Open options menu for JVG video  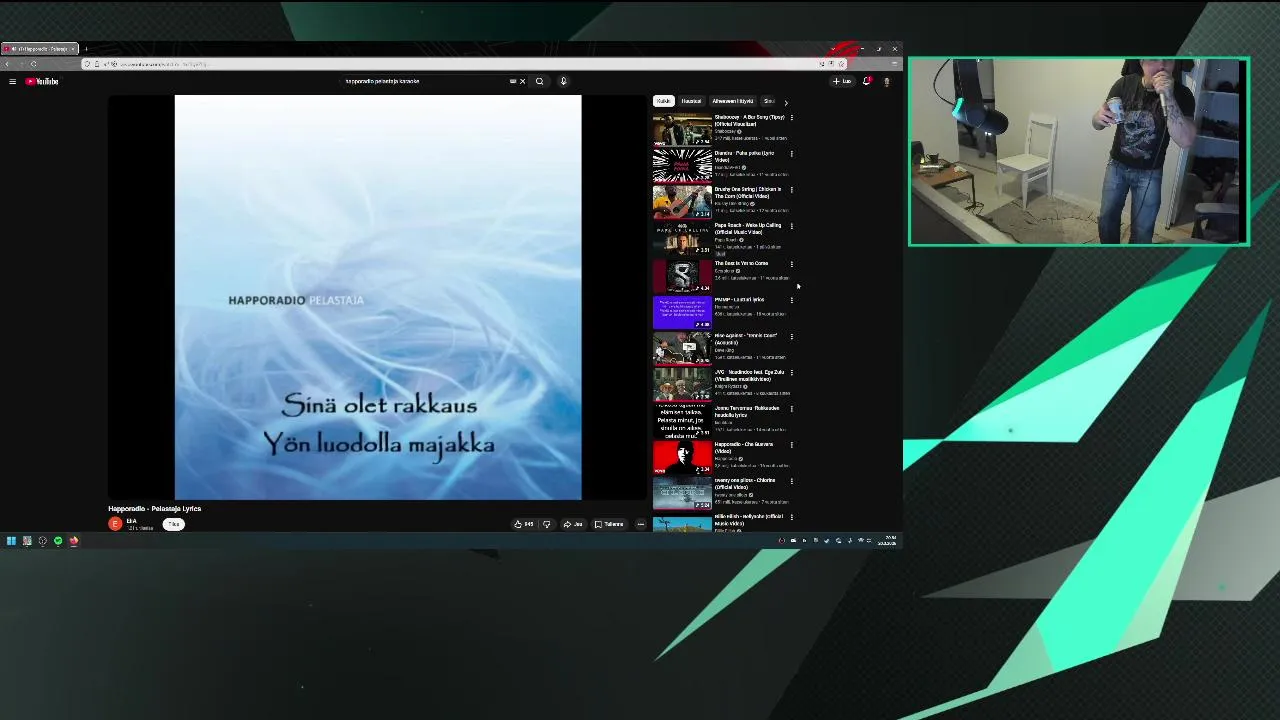tap(792, 372)
